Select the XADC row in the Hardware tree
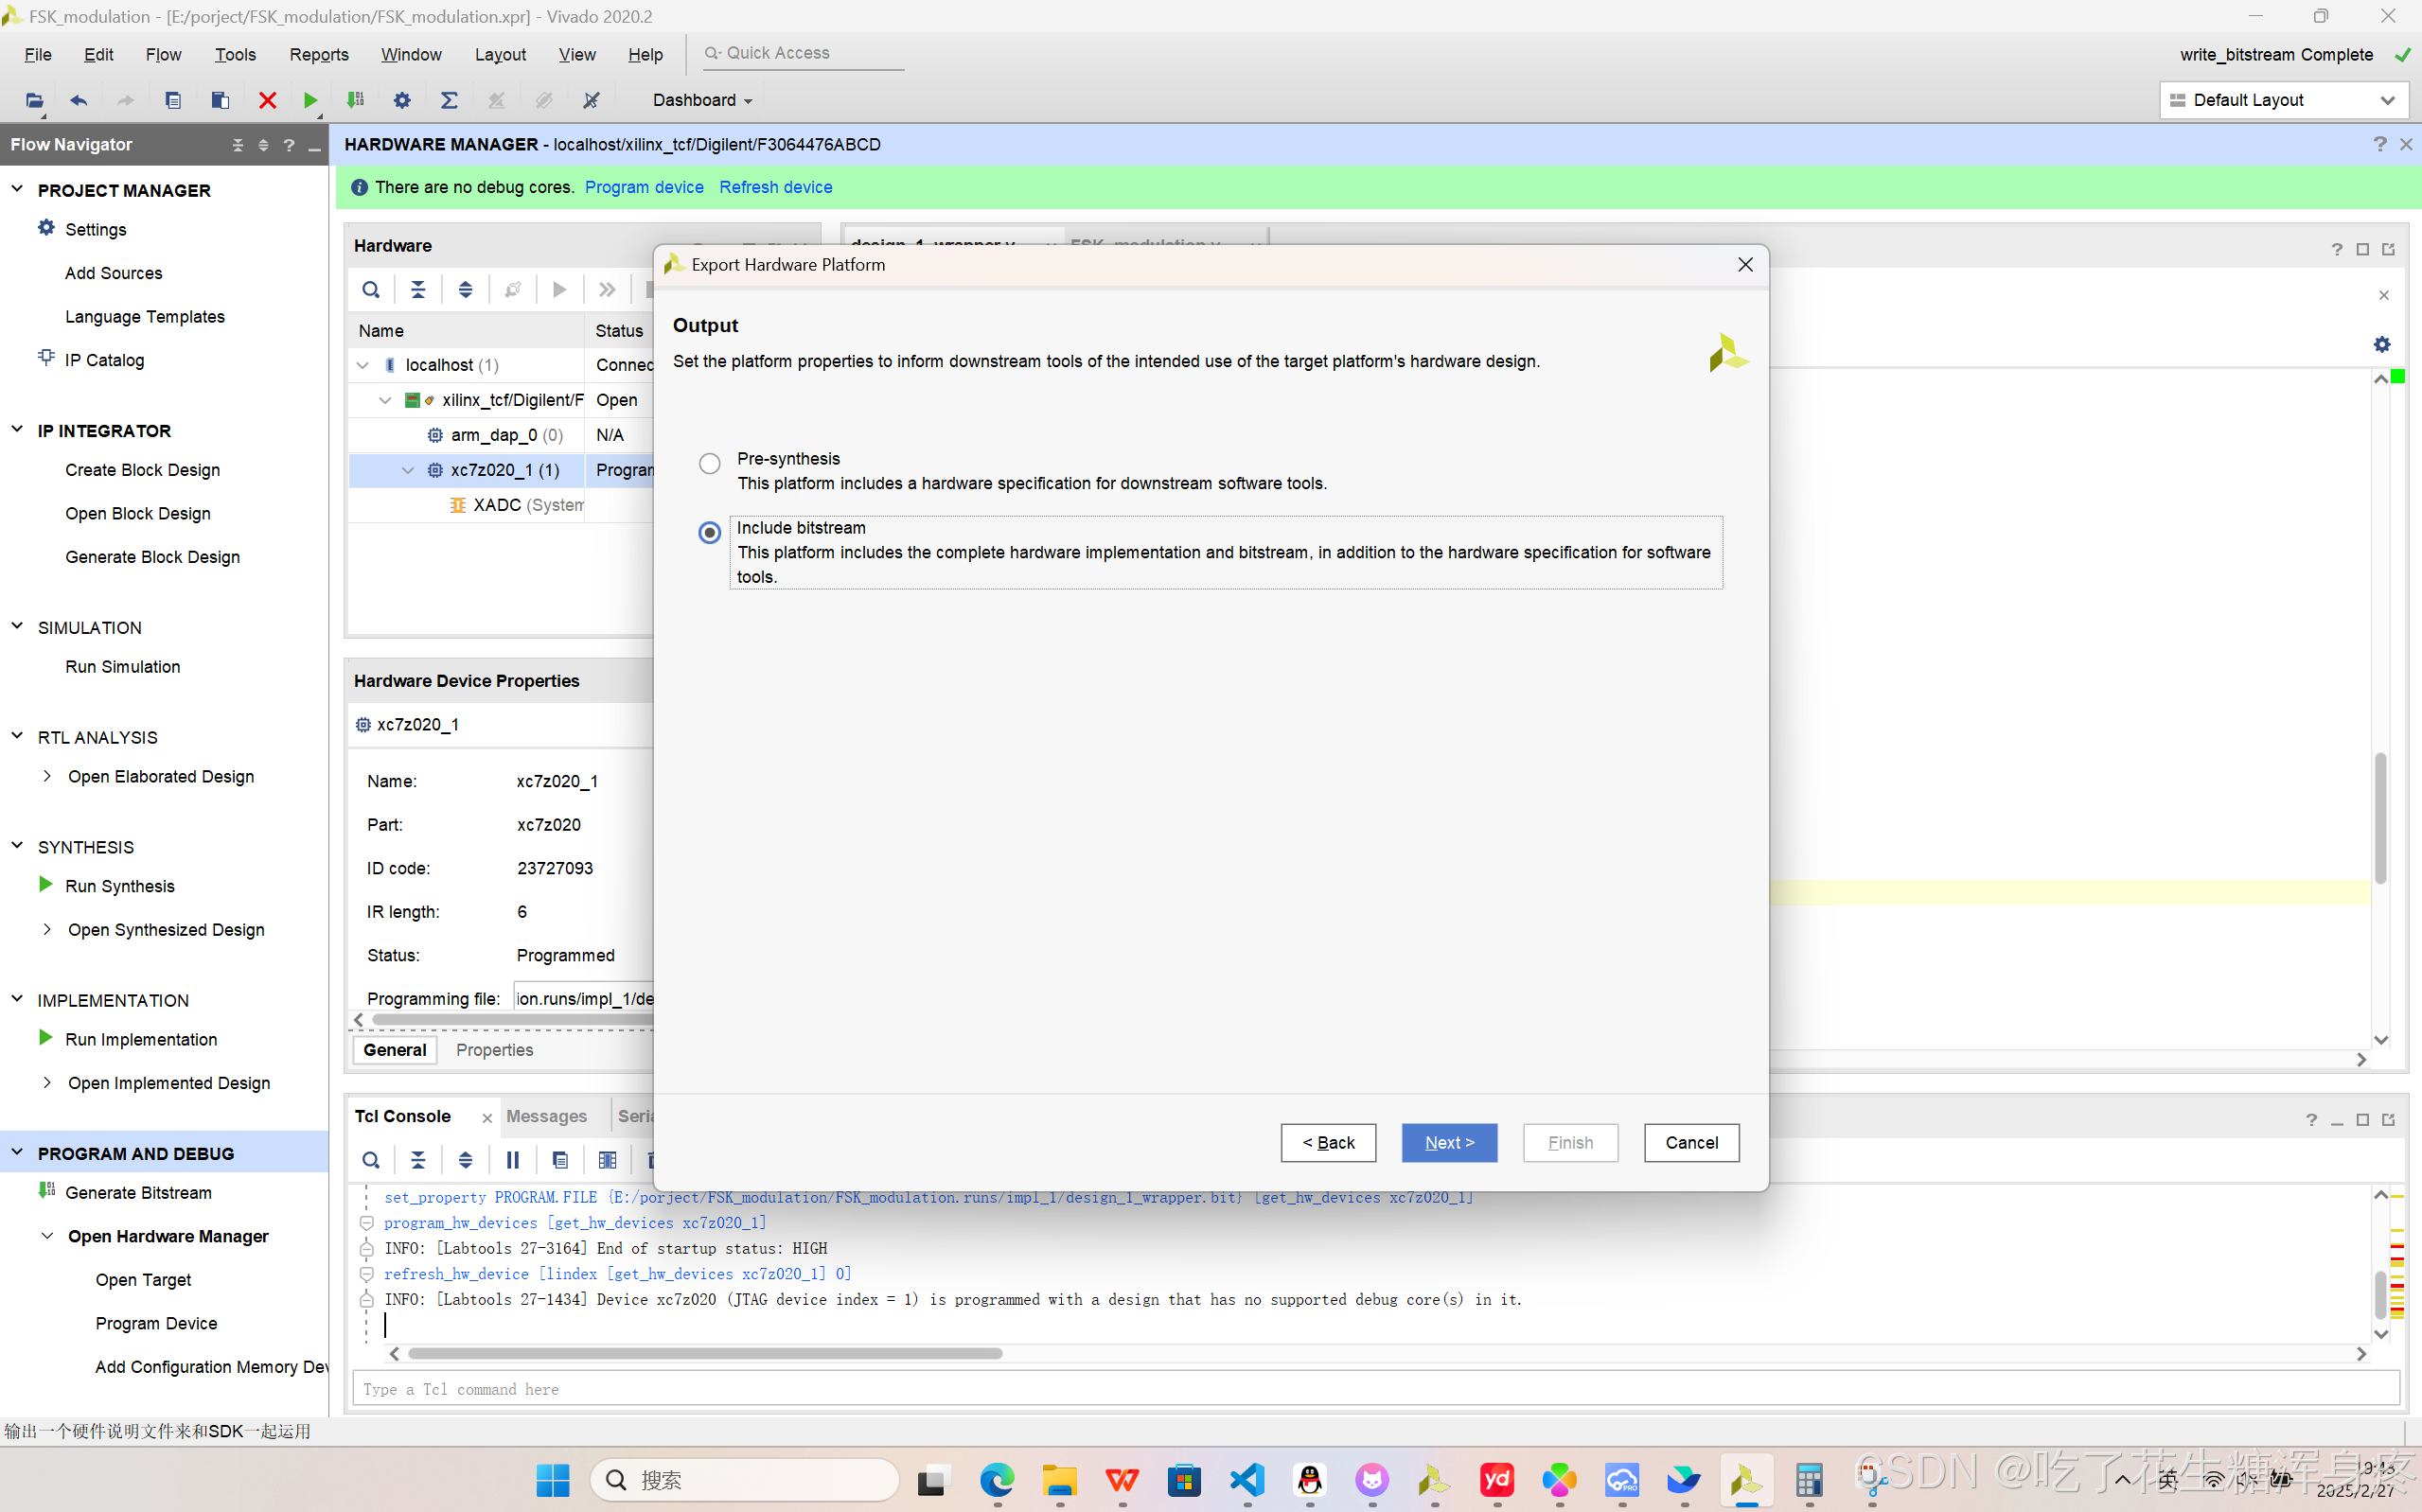The height and width of the screenshot is (1512, 2422). click(501, 505)
